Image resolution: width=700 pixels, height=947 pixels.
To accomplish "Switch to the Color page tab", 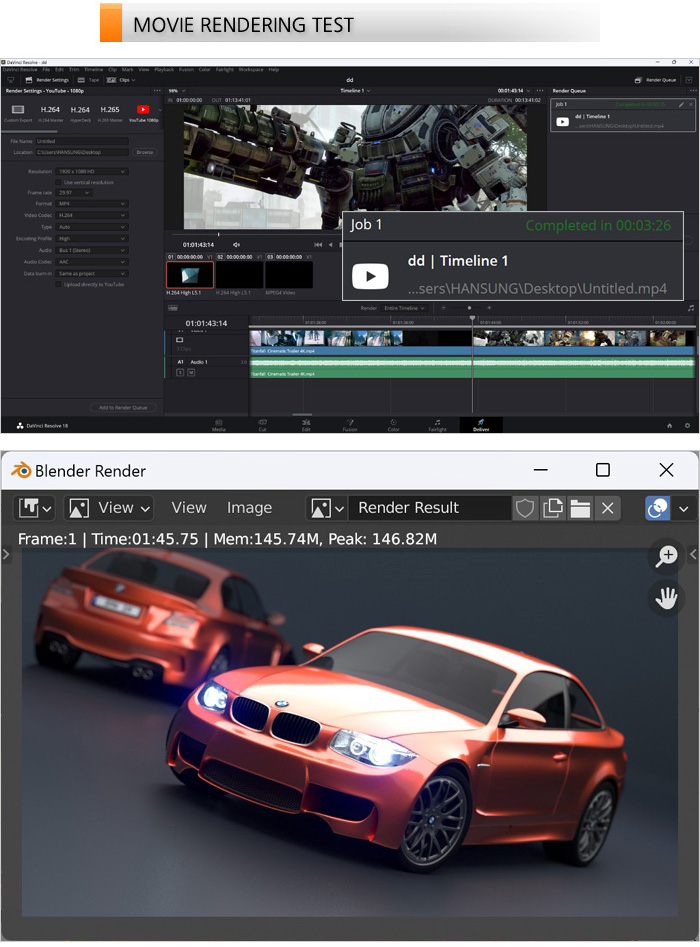I will [393, 425].
